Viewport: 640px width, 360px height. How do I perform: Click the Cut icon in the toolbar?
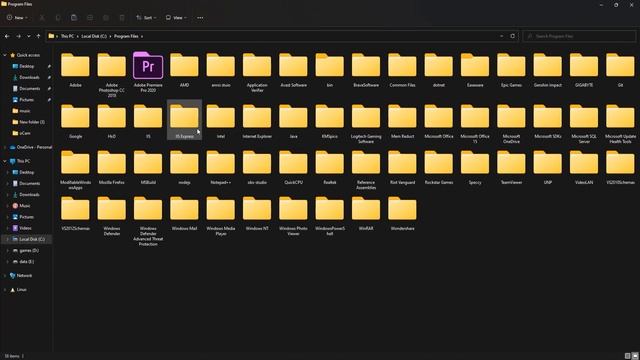click(x=42, y=18)
